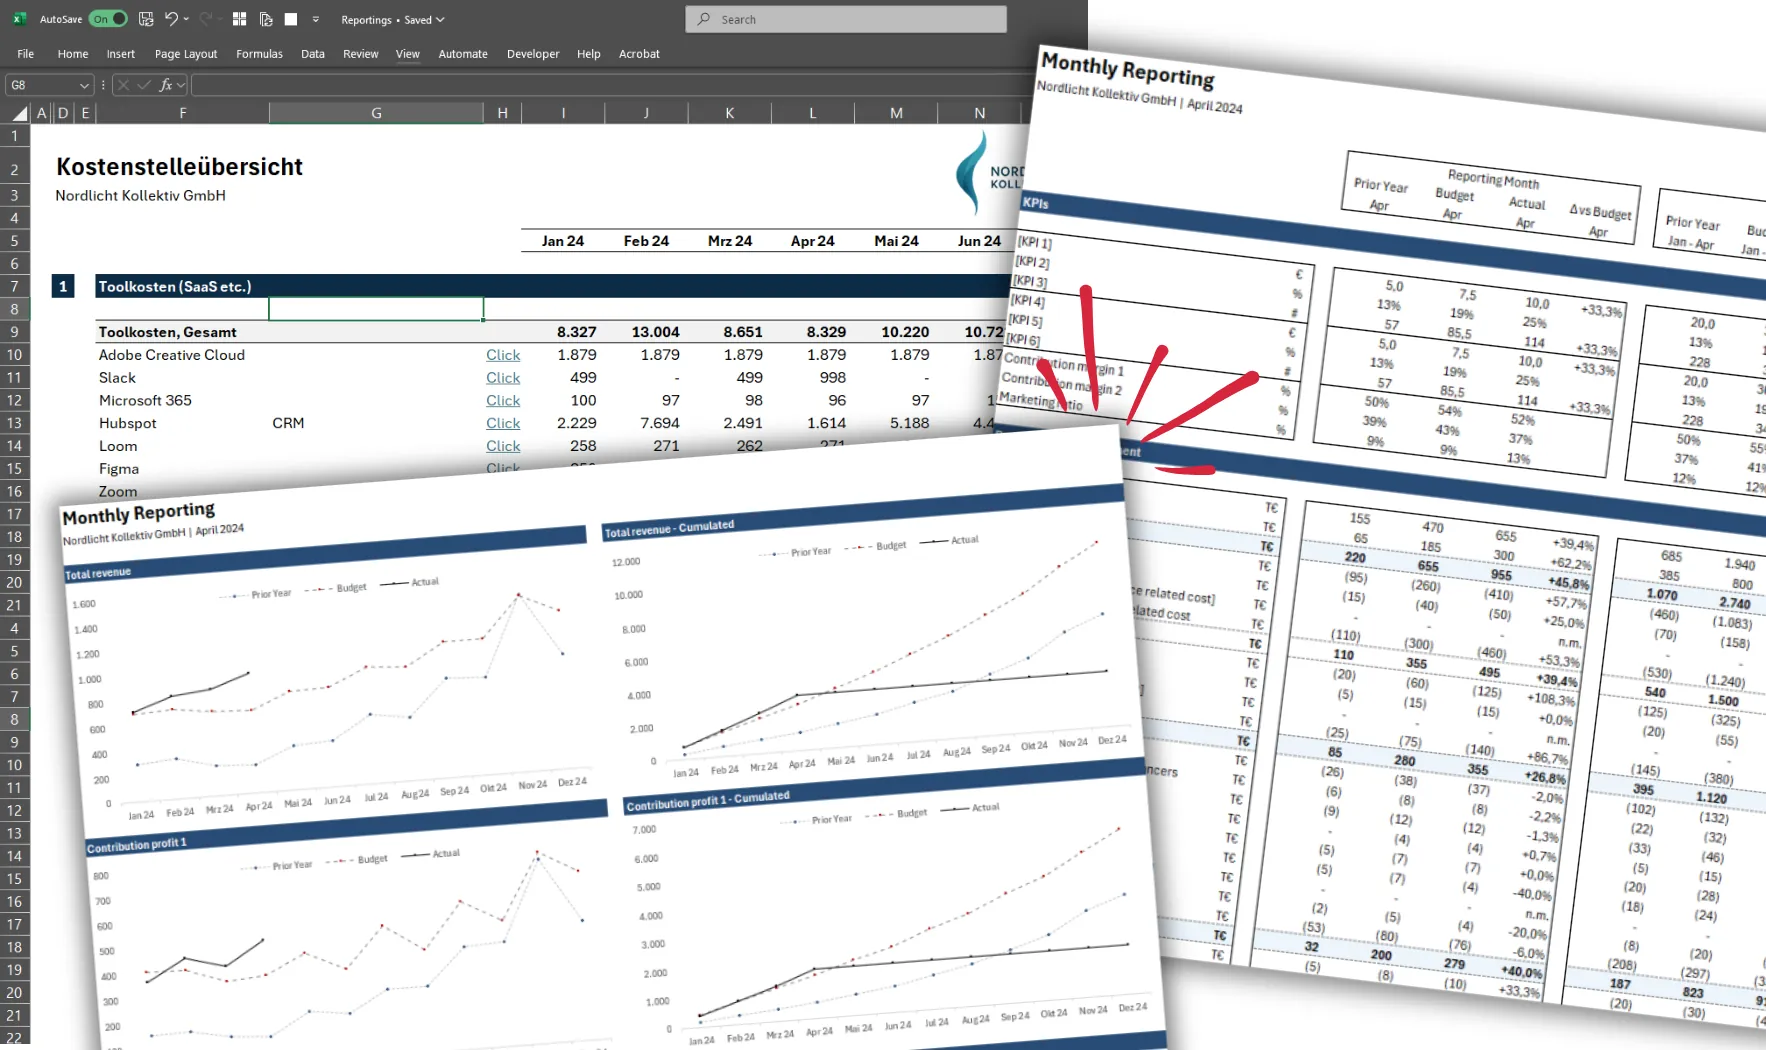This screenshot has height=1050, width=1766.
Task: Switch to the Home ribbon tab
Action: coord(73,54)
